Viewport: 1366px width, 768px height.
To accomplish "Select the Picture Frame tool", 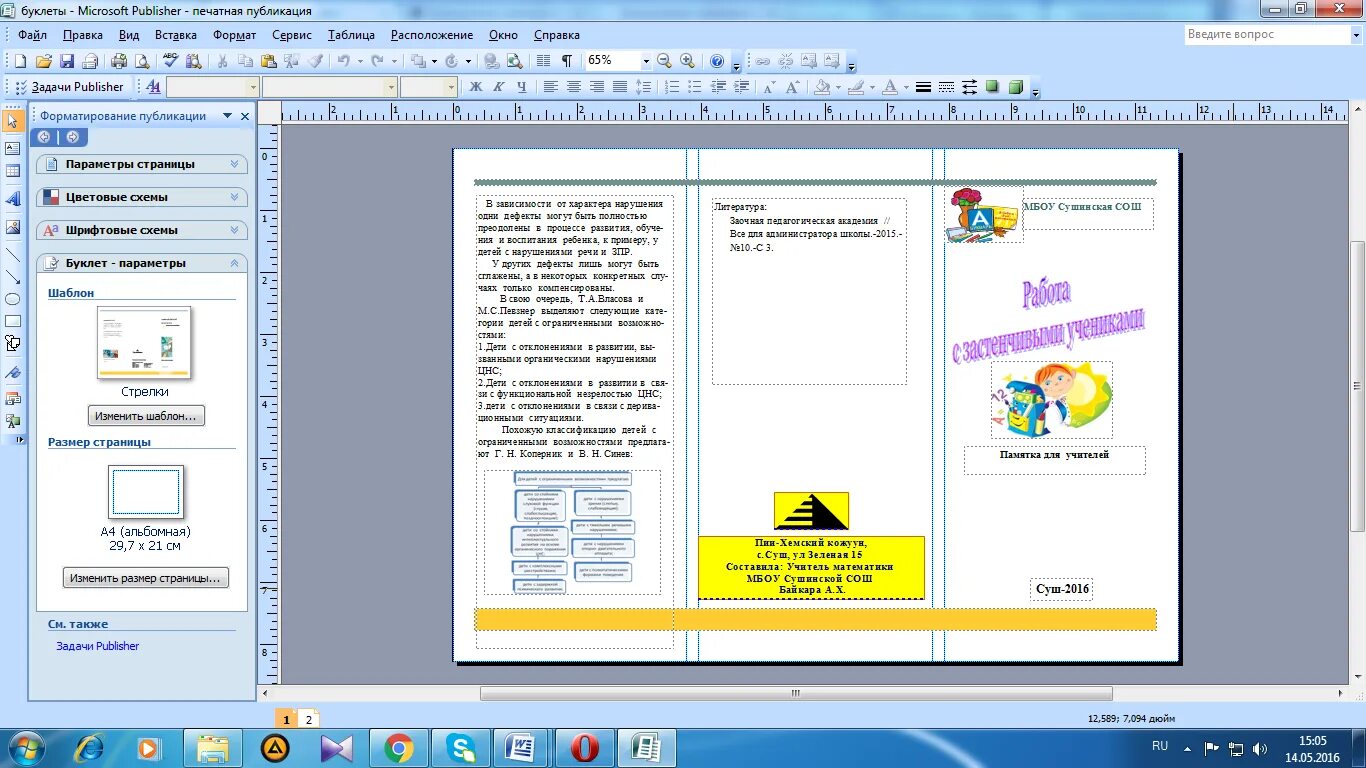I will pos(13,227).
